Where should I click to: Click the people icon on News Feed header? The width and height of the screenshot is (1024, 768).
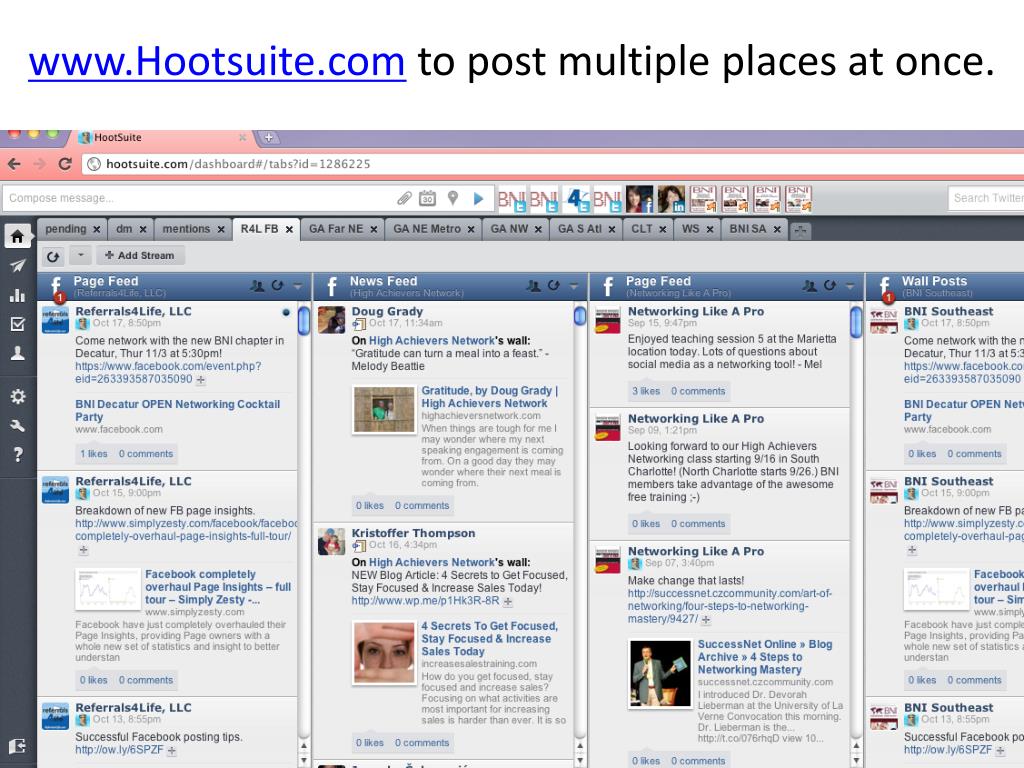[x=534, y=285]
